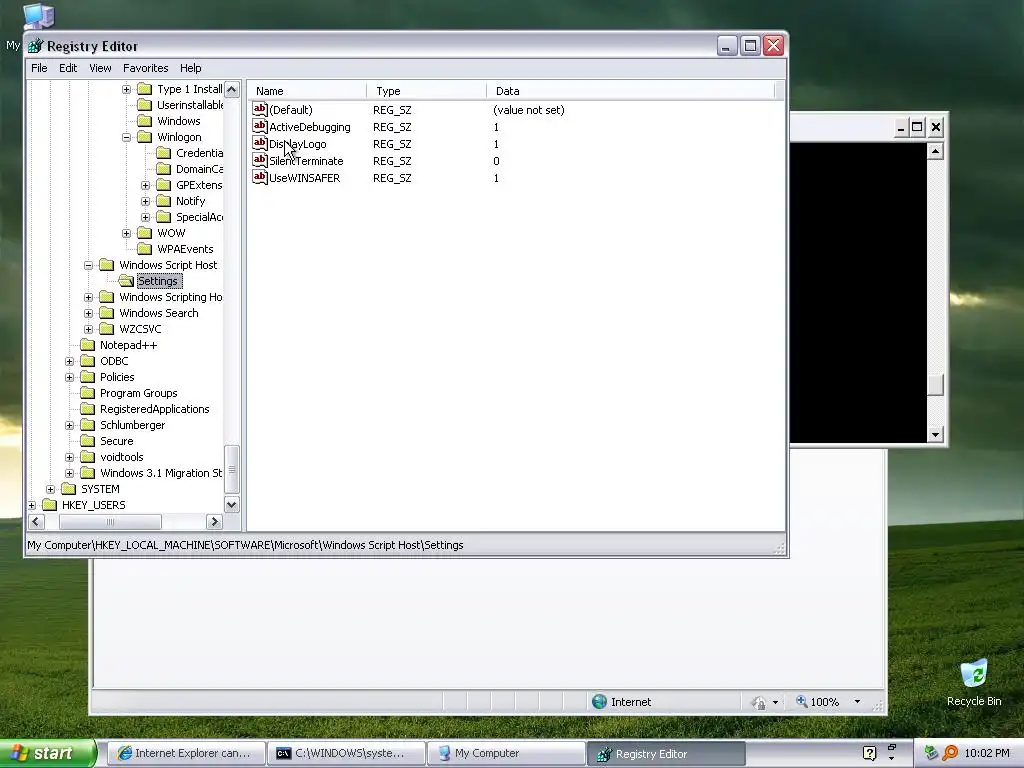
Task: Click the Windows Script Host folder icon
Action: (x=106, y=264)
